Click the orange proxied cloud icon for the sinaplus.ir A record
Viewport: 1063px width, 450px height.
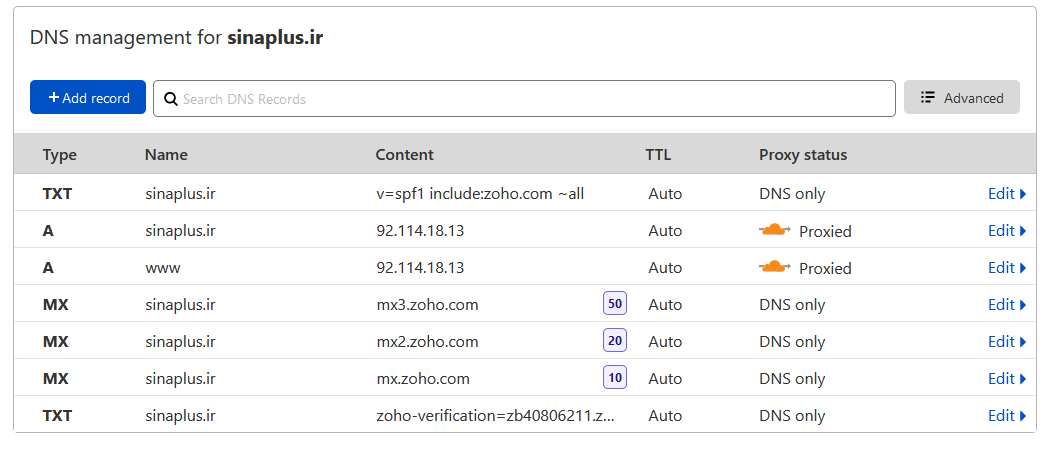pos(775,231)
